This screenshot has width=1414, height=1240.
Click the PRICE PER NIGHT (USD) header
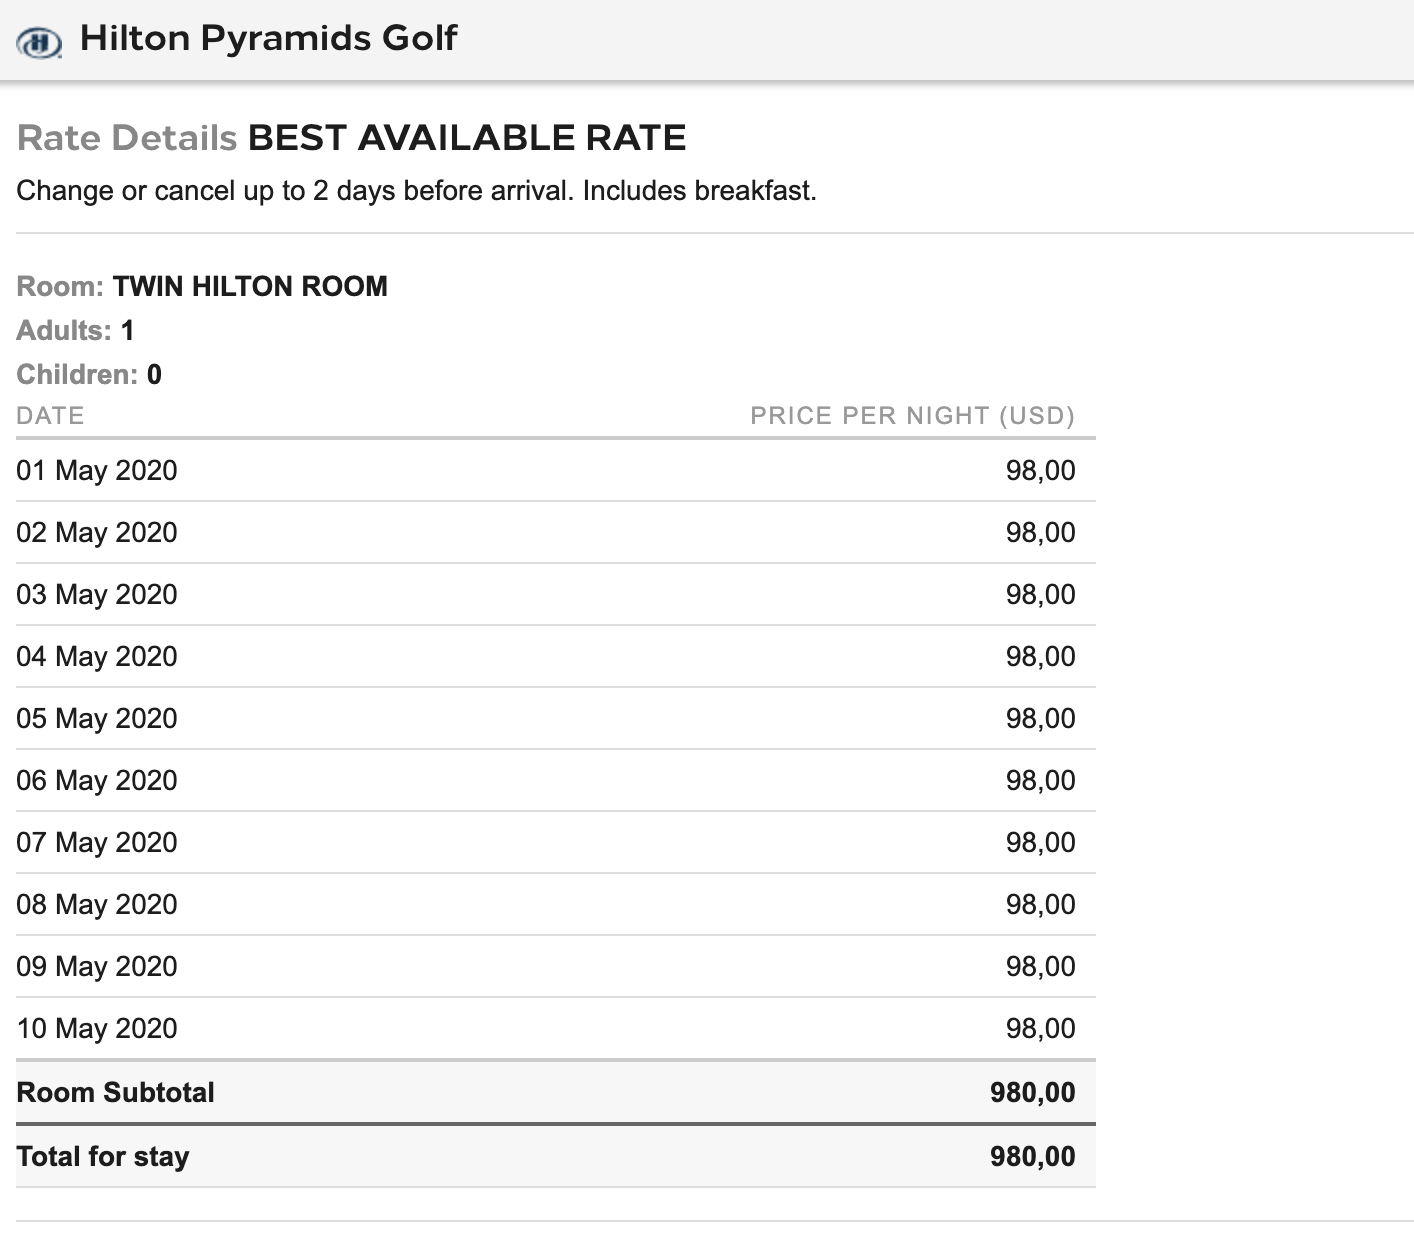tap(912, 415)
